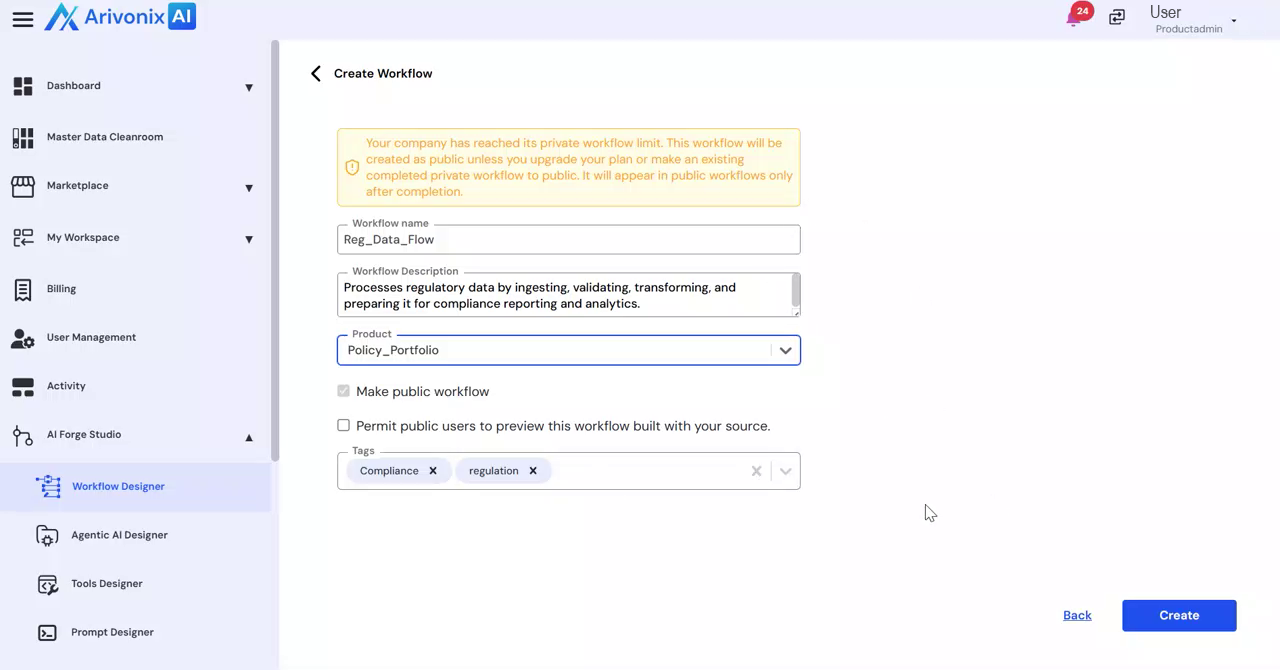This screenshot has width=1280, height=670.
Task: Expand the Product dropdown
Action: (785, 351)
